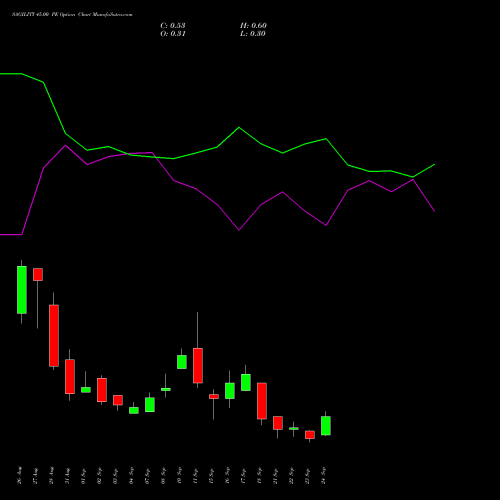Screen dimensions: 500x500
Task: Select the small red candle for 27 Aug
Action: pyautogui.click(x=38, y=274)
